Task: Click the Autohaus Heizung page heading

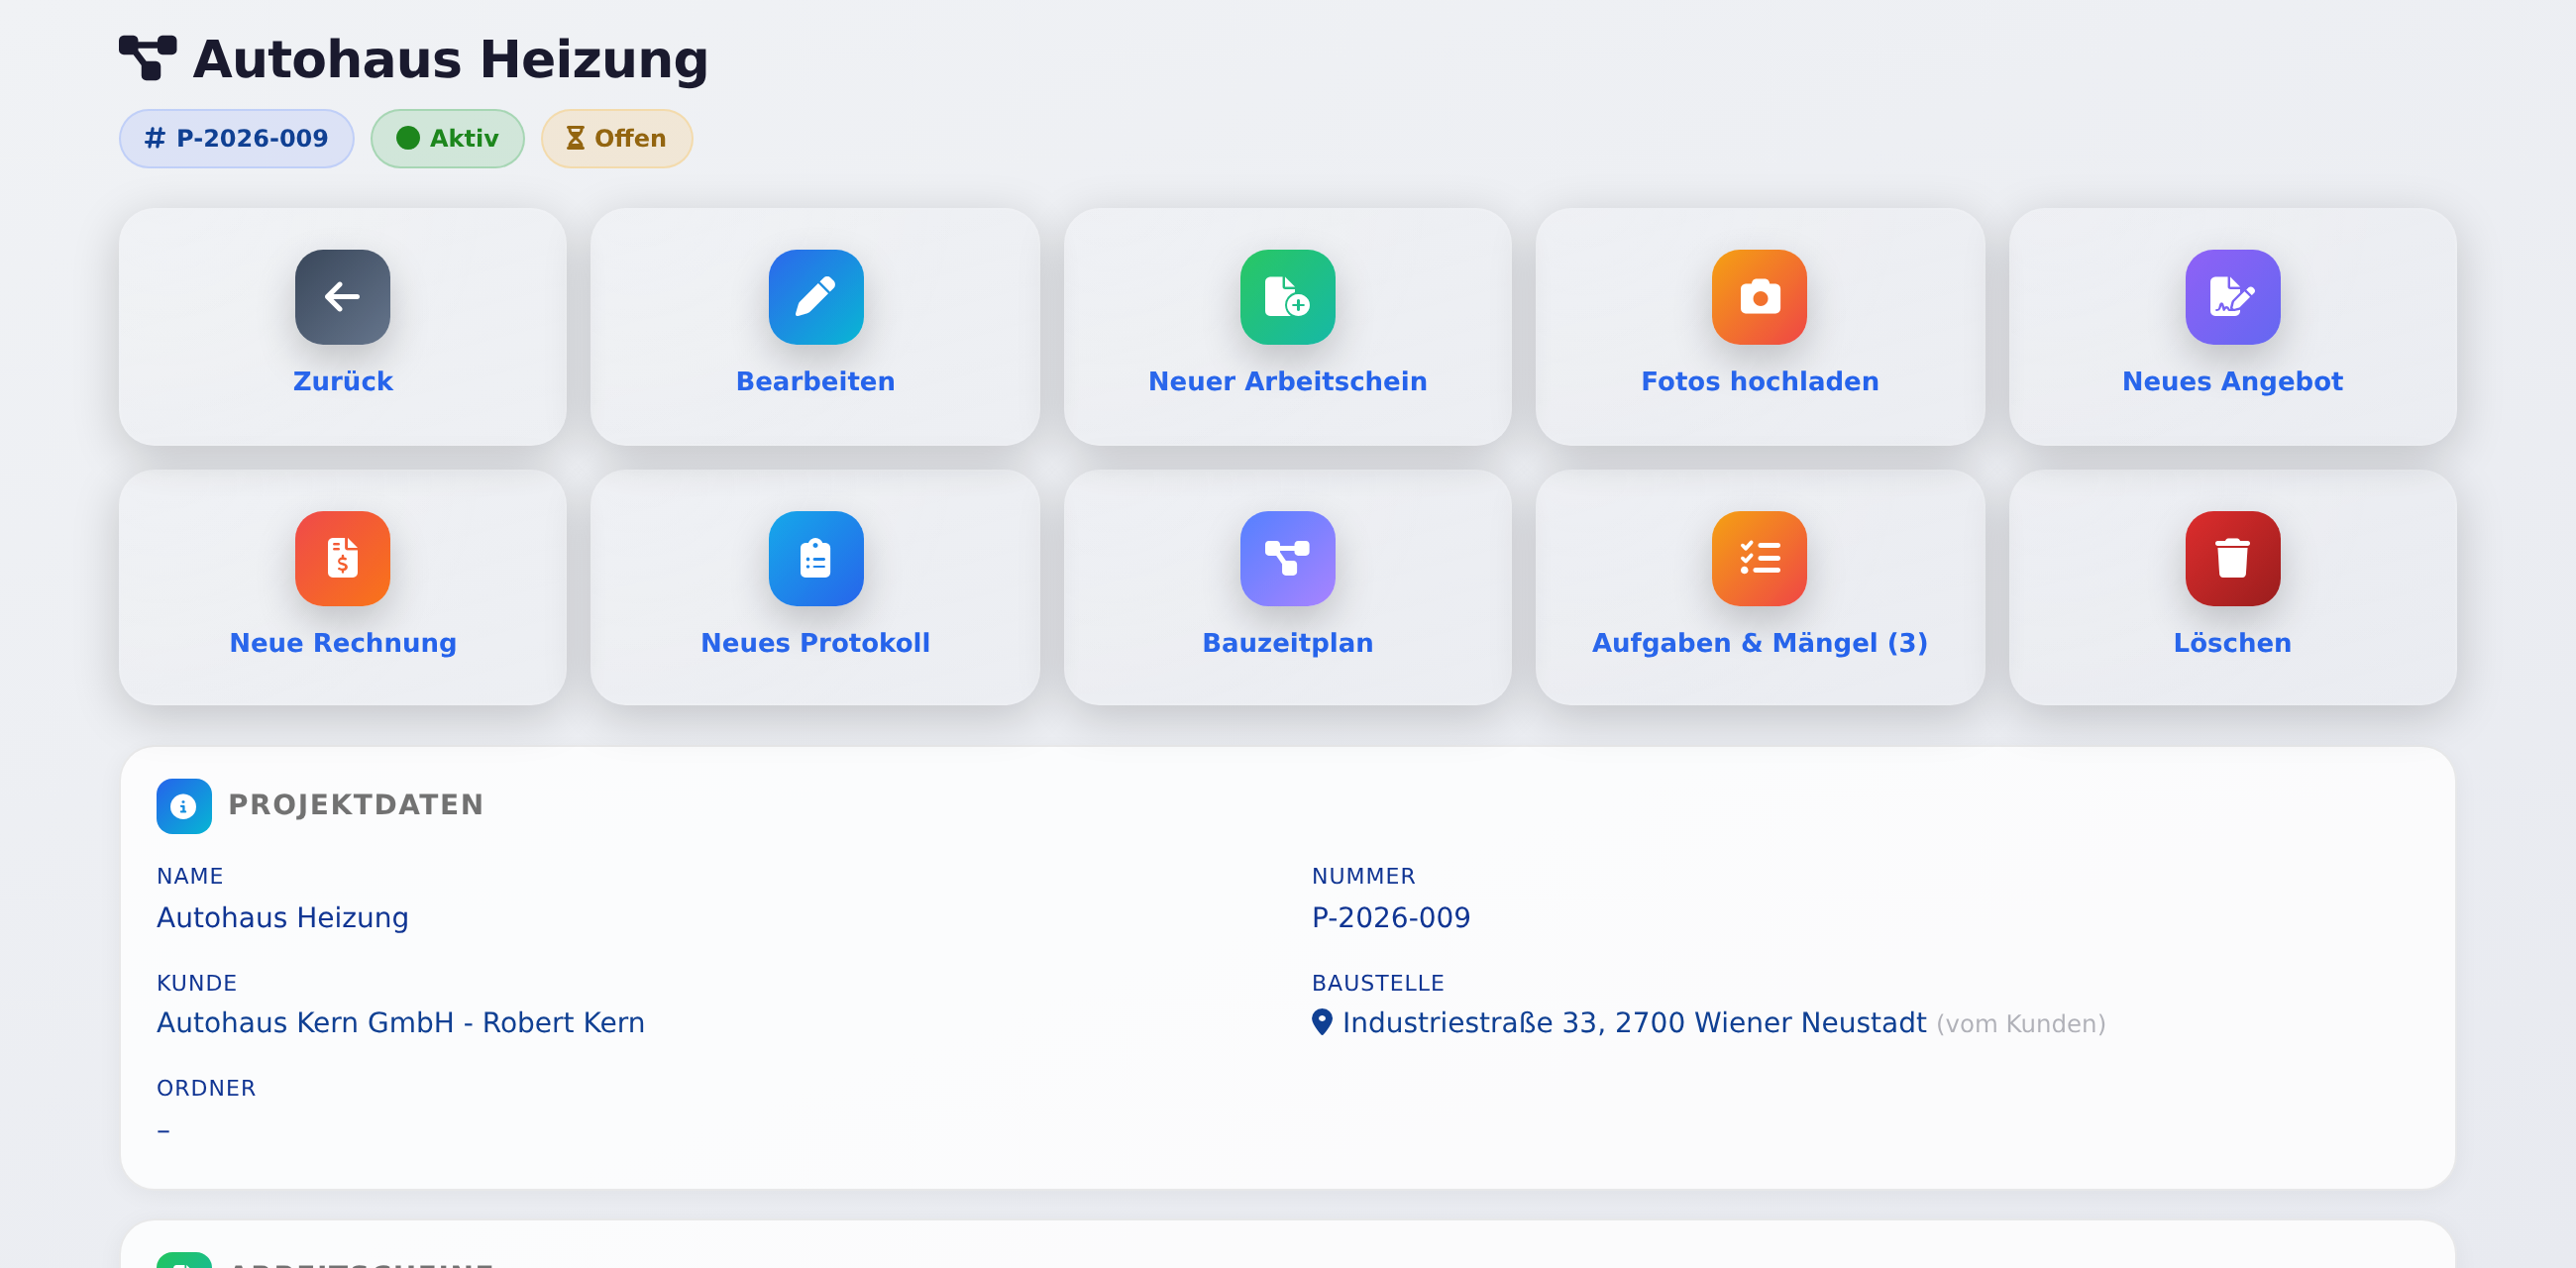Action: [450, 58]
